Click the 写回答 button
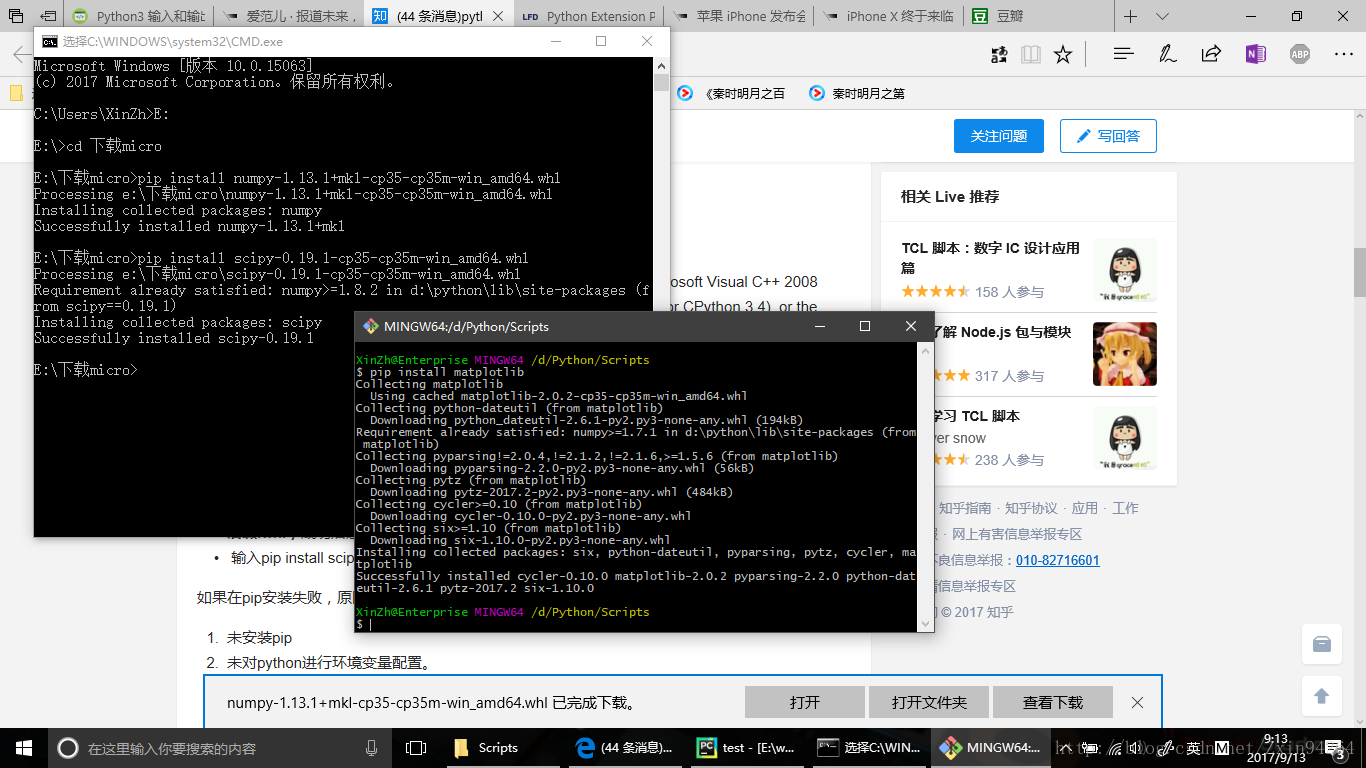This screenshot has height=768, width=1366. [x=1108, y=136]
